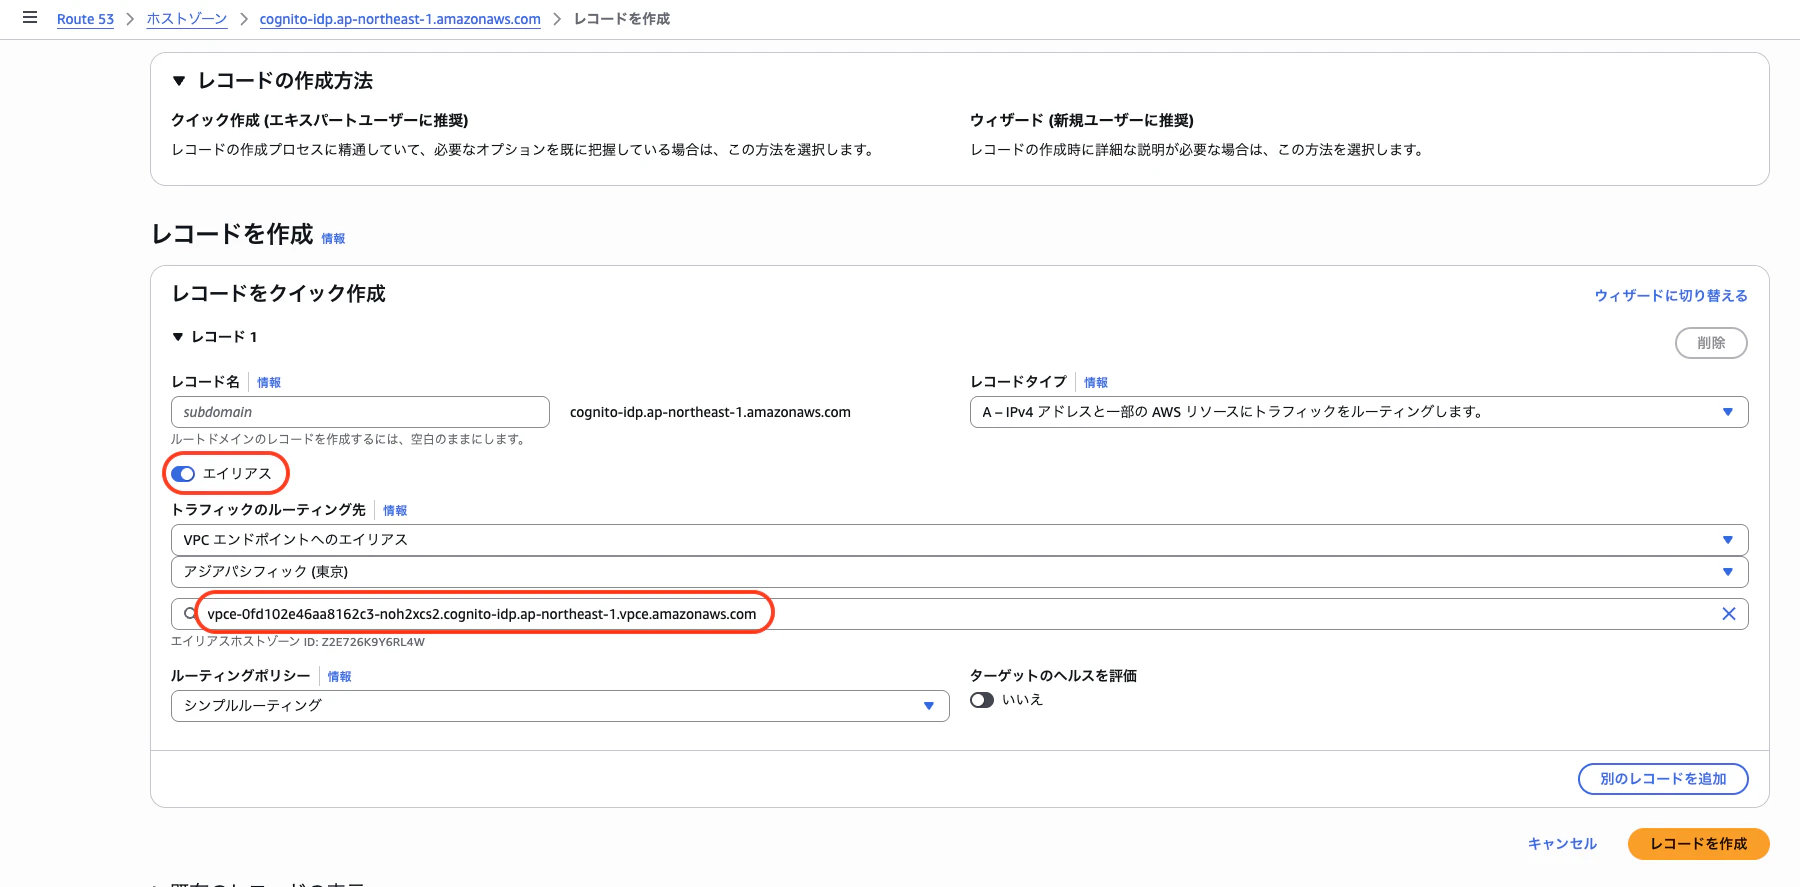Select ウィザード (新規ユーザーに推奨) option
Viewport: 1800px width, 887px height.
click(1081, 120)
